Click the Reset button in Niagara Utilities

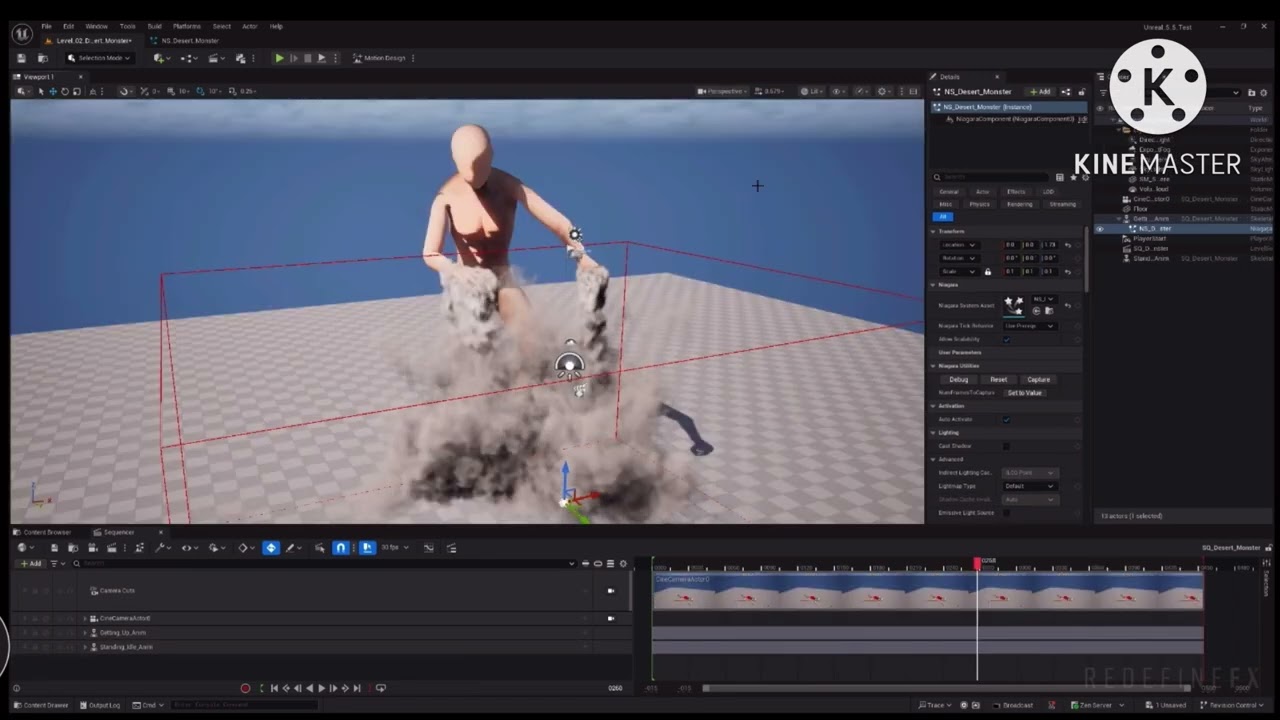point(998,380)
